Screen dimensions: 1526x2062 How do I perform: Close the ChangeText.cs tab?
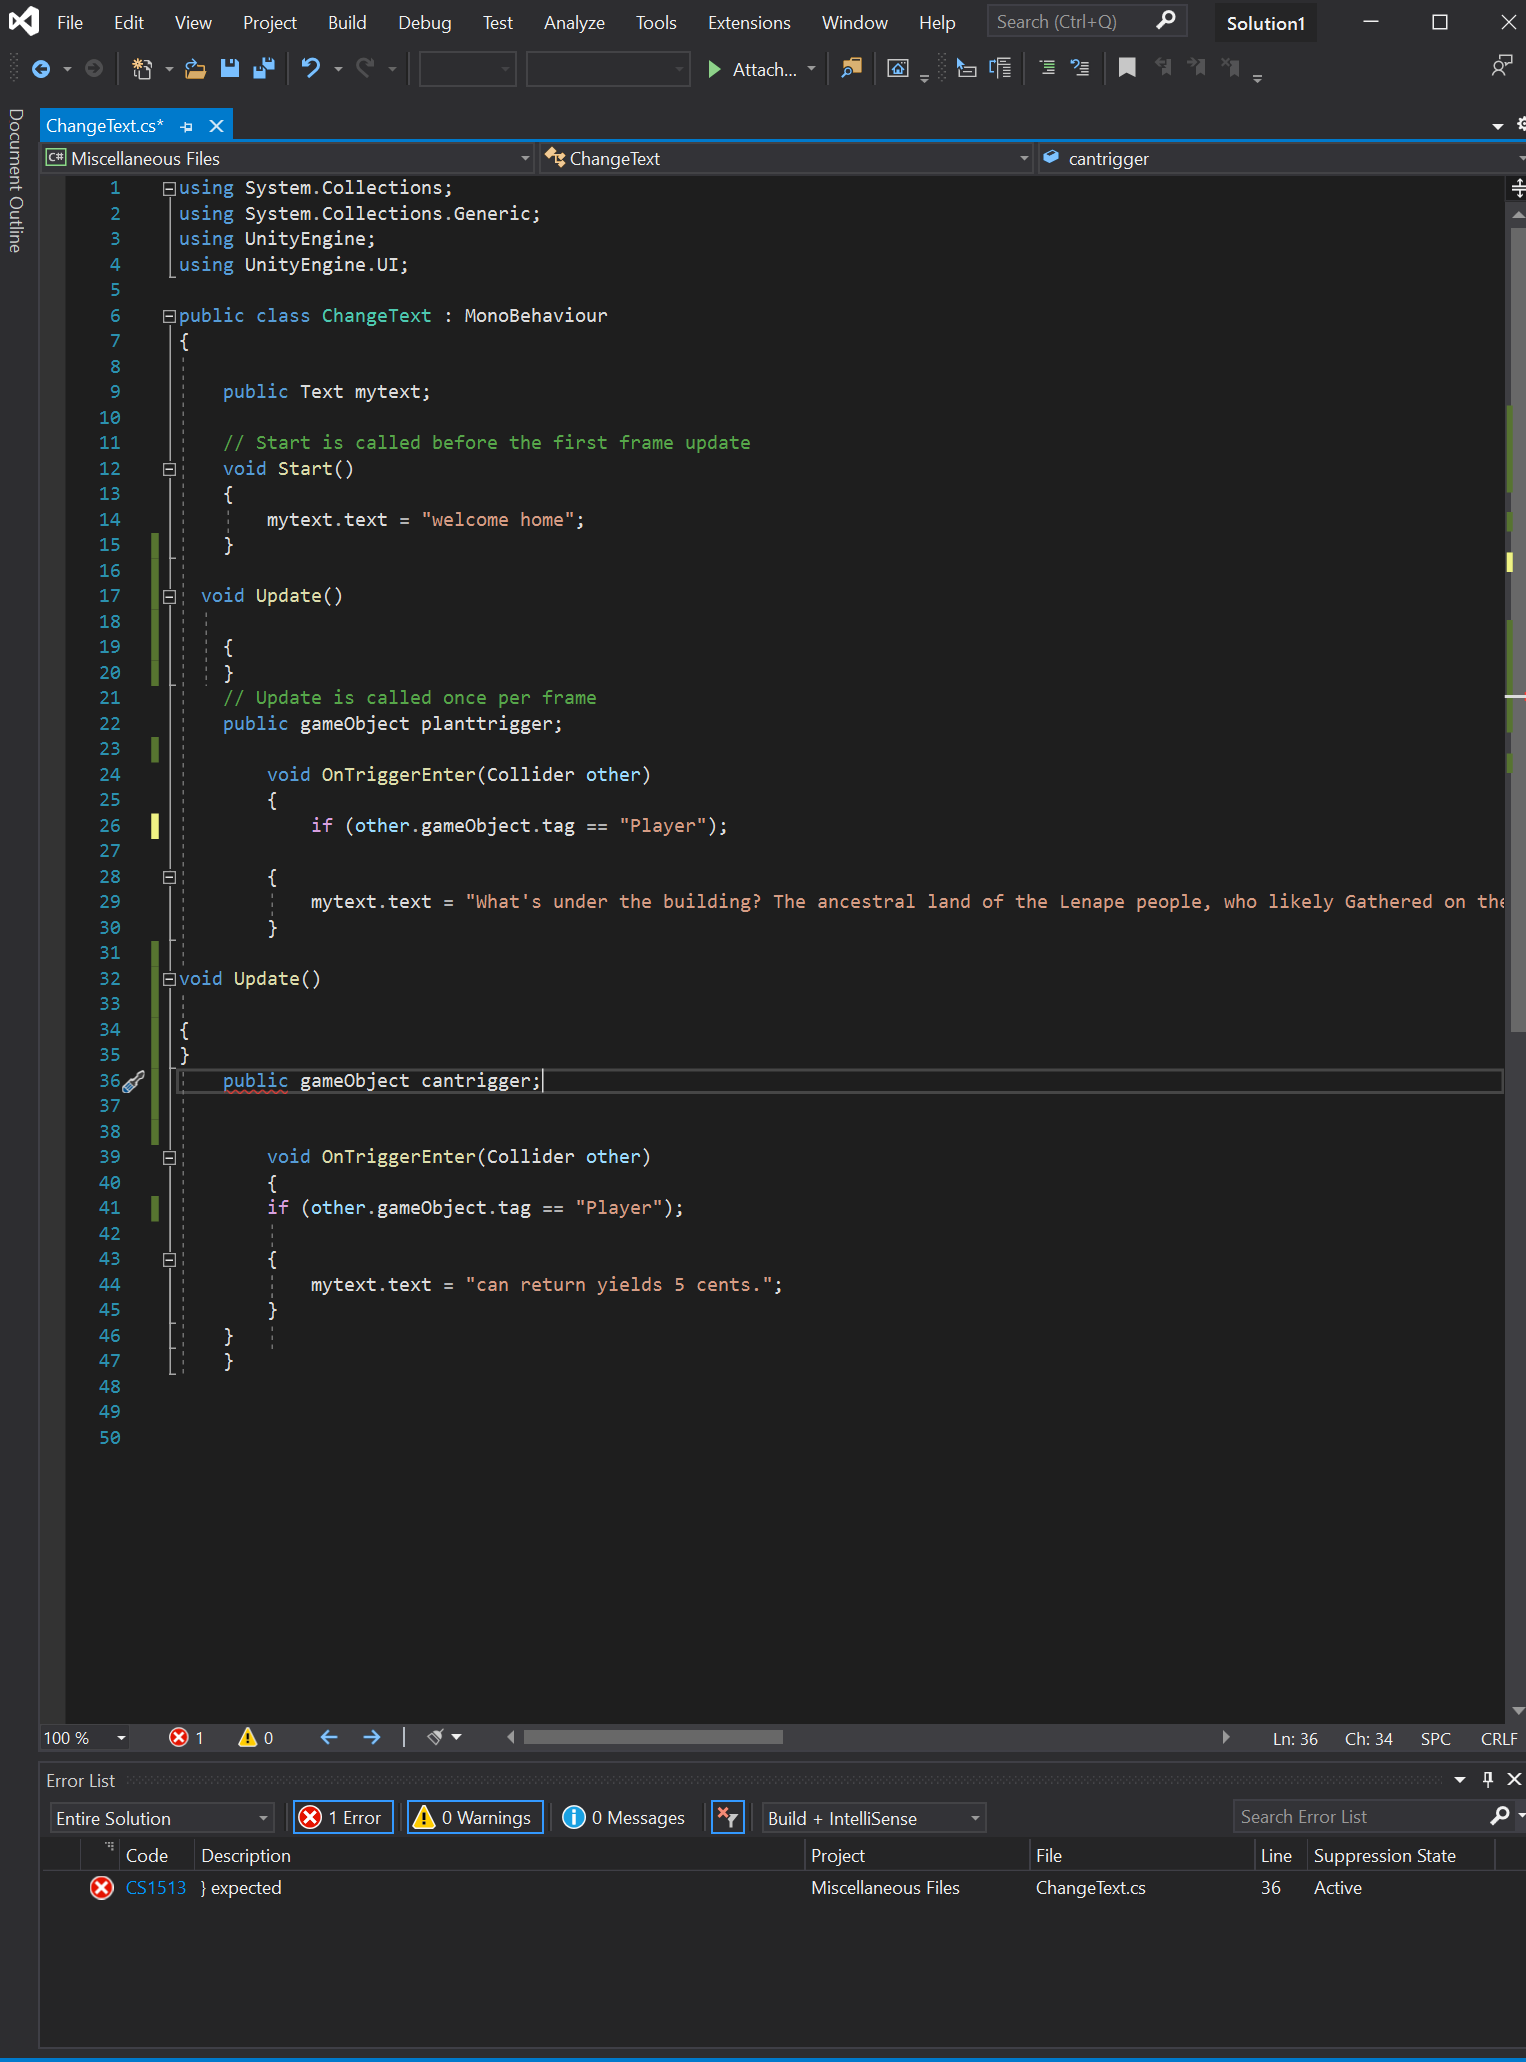pos(216,126)
